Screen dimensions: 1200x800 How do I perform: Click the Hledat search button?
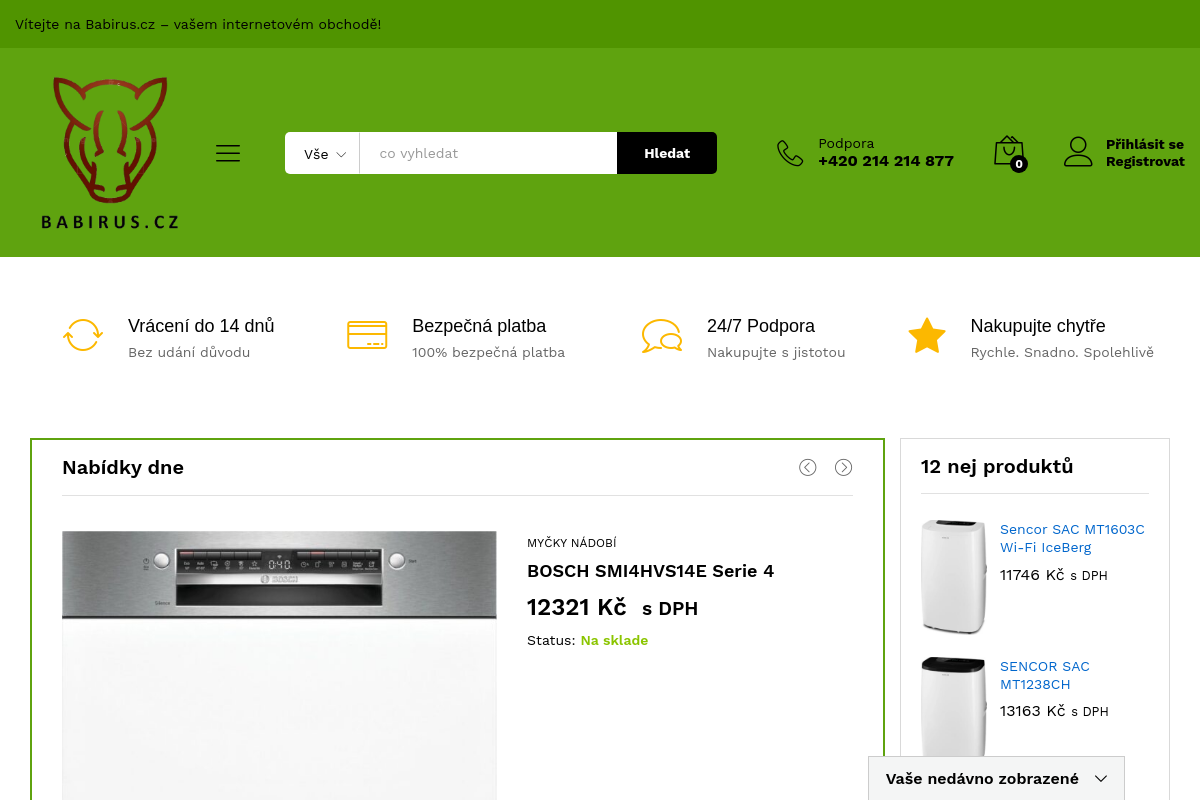pos(667,153)
